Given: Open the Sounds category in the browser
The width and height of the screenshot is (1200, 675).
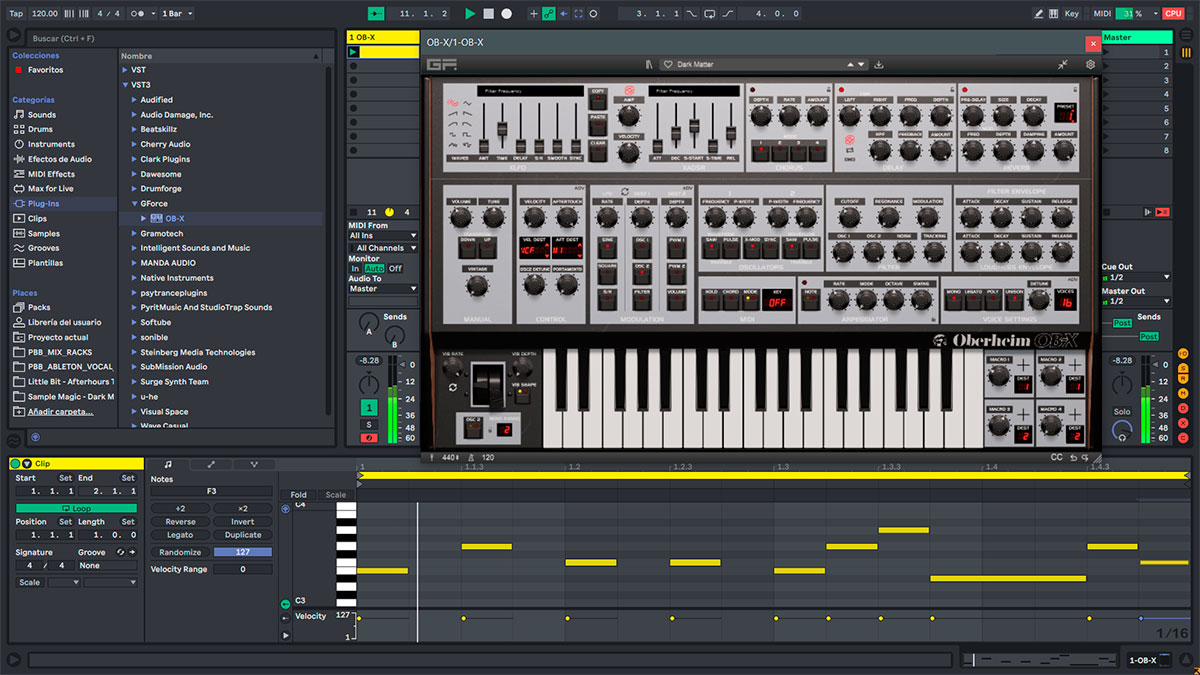Looking at the screenshot, I should click(42, 115).
